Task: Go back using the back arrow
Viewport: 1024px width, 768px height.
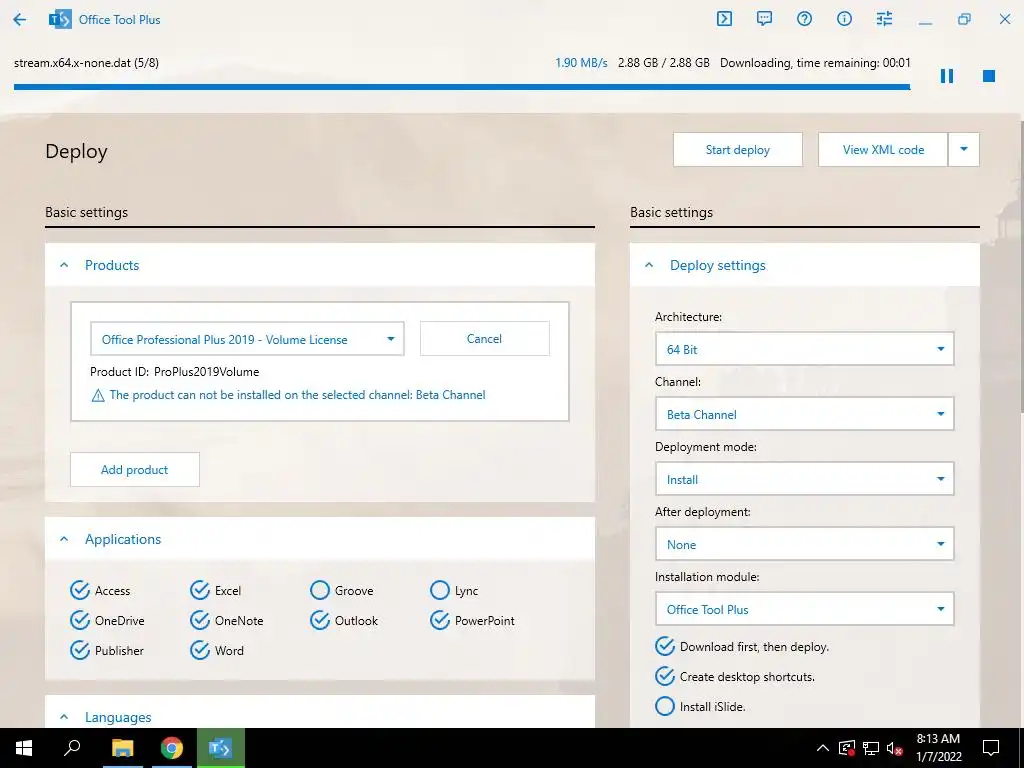Action: (x=20, y=20)
